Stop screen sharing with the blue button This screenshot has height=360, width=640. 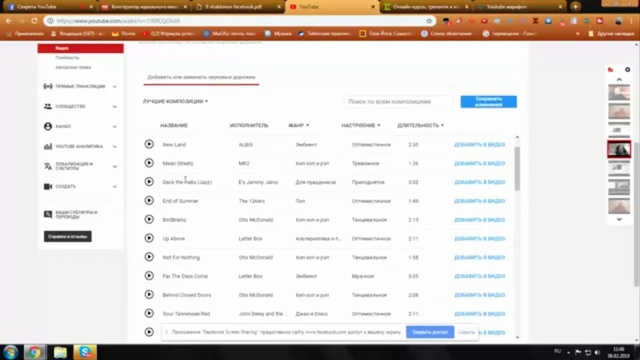(x=430, y=332)
